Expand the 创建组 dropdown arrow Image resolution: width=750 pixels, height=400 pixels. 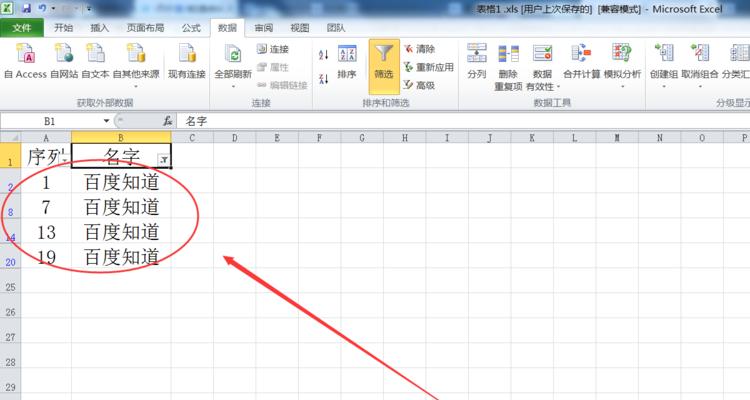664,87
